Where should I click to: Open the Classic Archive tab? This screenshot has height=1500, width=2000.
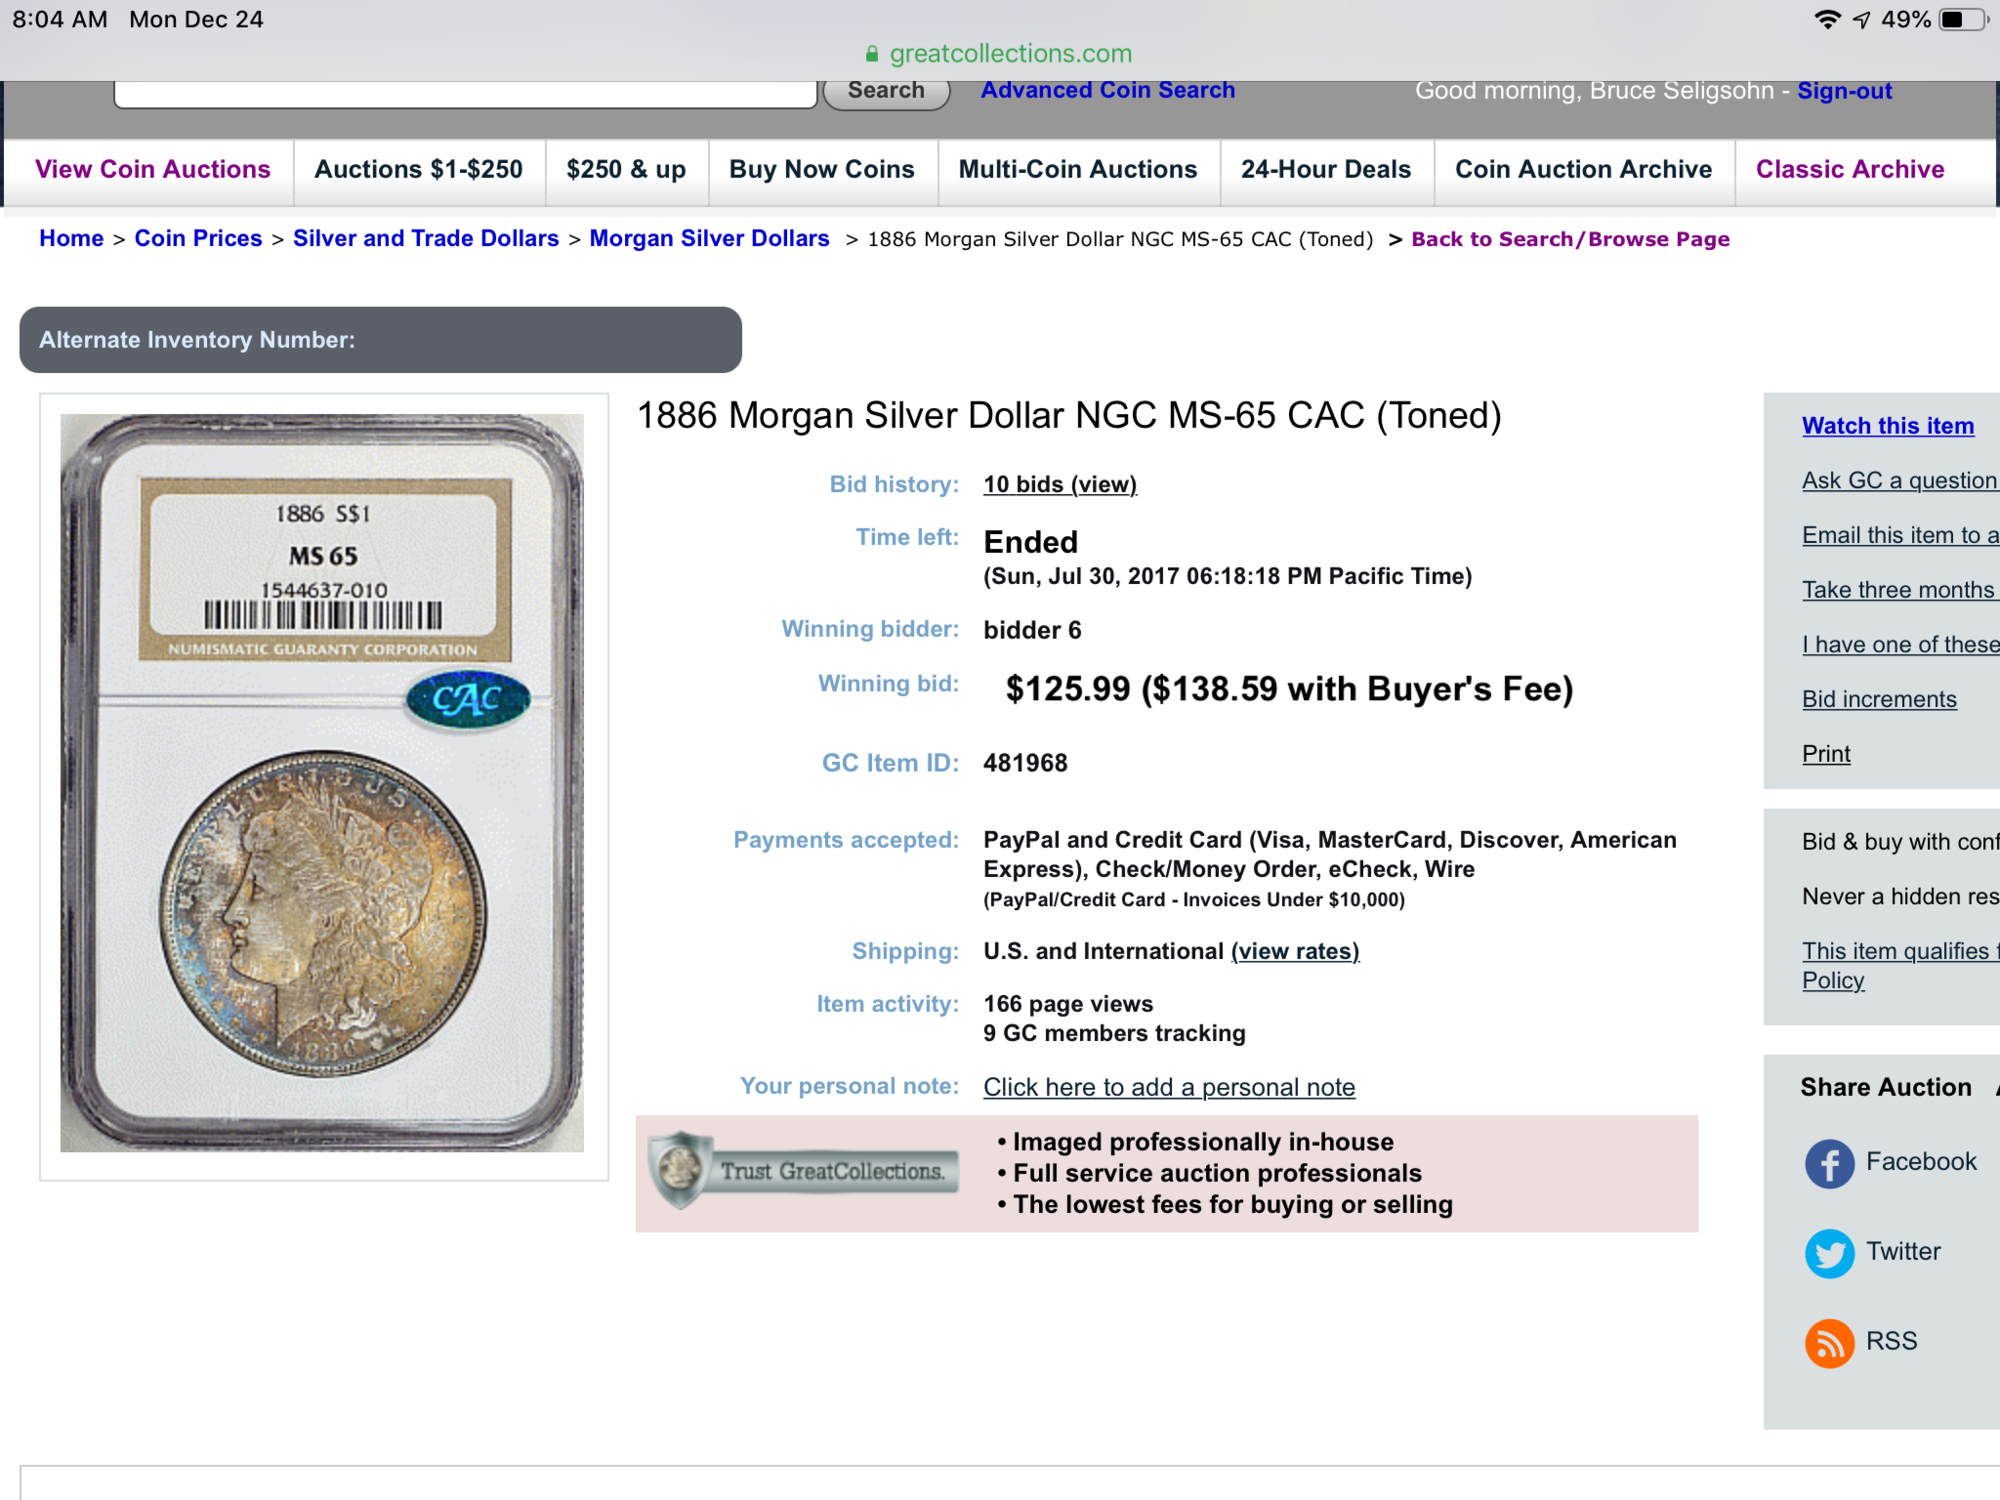click(1850, 170)
